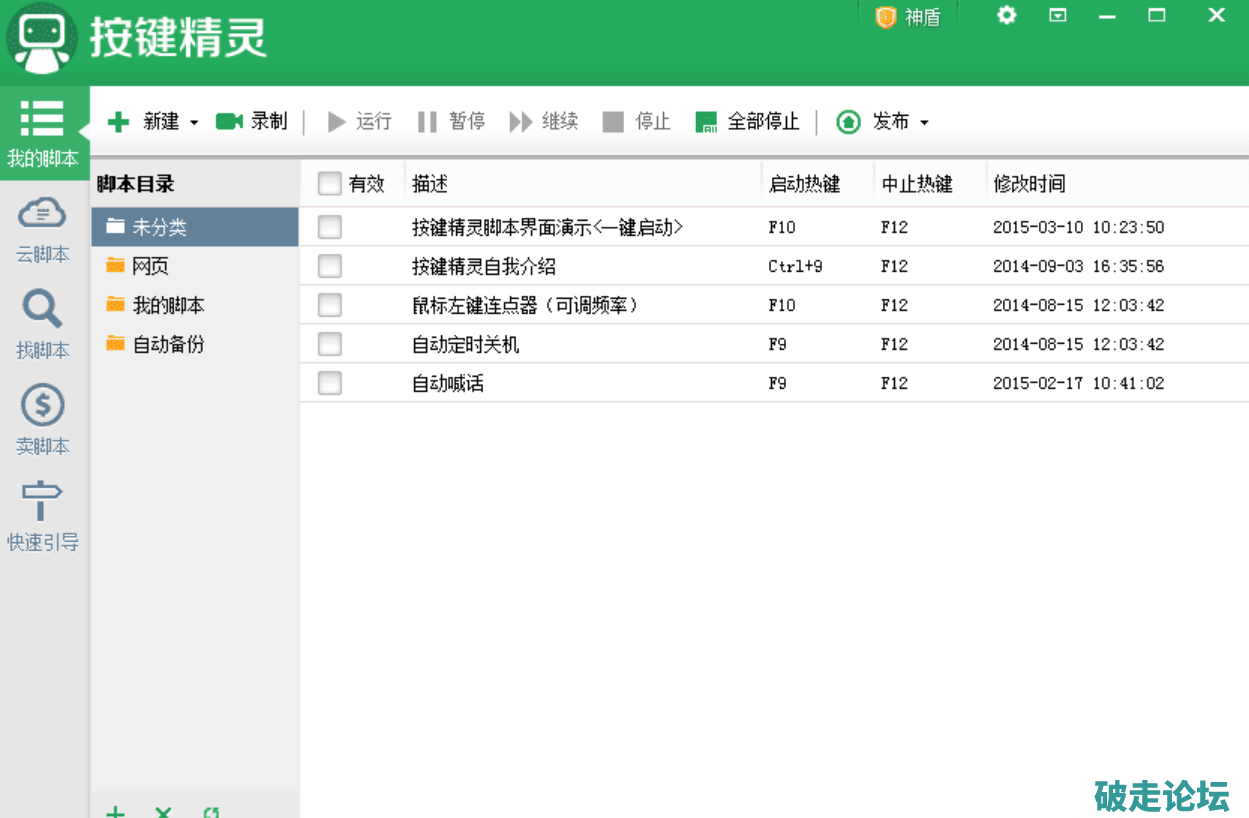Click the 神盾 shield icon

coord(885,17)
